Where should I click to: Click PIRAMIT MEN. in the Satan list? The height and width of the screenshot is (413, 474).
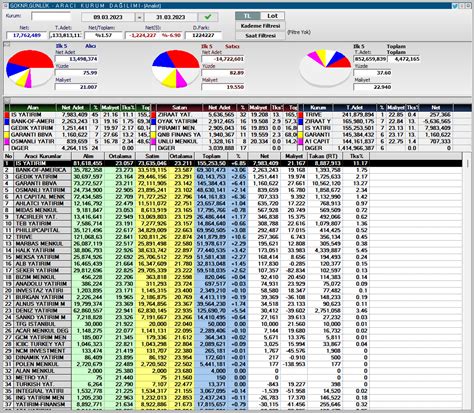[176, 128]
